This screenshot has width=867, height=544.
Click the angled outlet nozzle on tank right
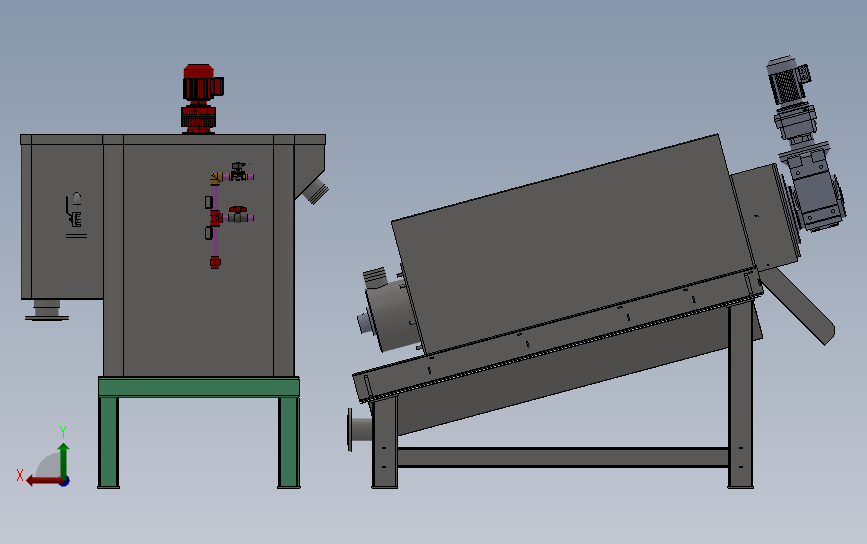[x=315, y=190]
